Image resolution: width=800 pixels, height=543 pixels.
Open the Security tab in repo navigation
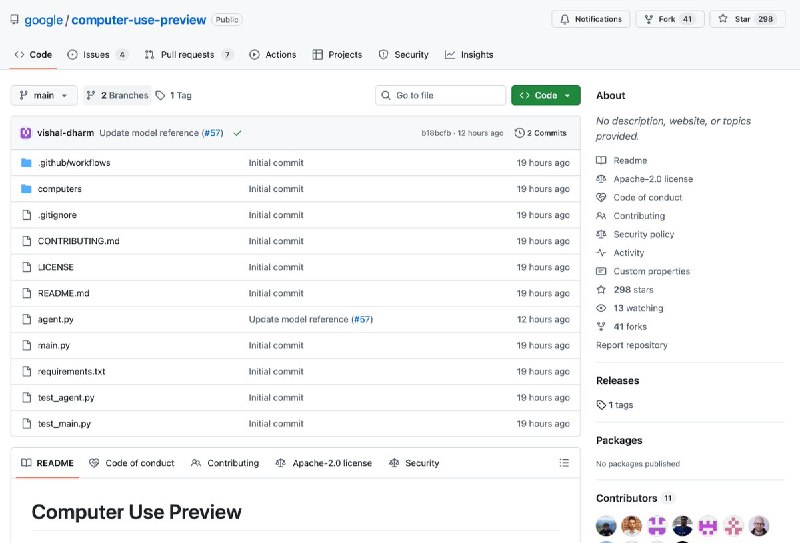tap(404, 55)
